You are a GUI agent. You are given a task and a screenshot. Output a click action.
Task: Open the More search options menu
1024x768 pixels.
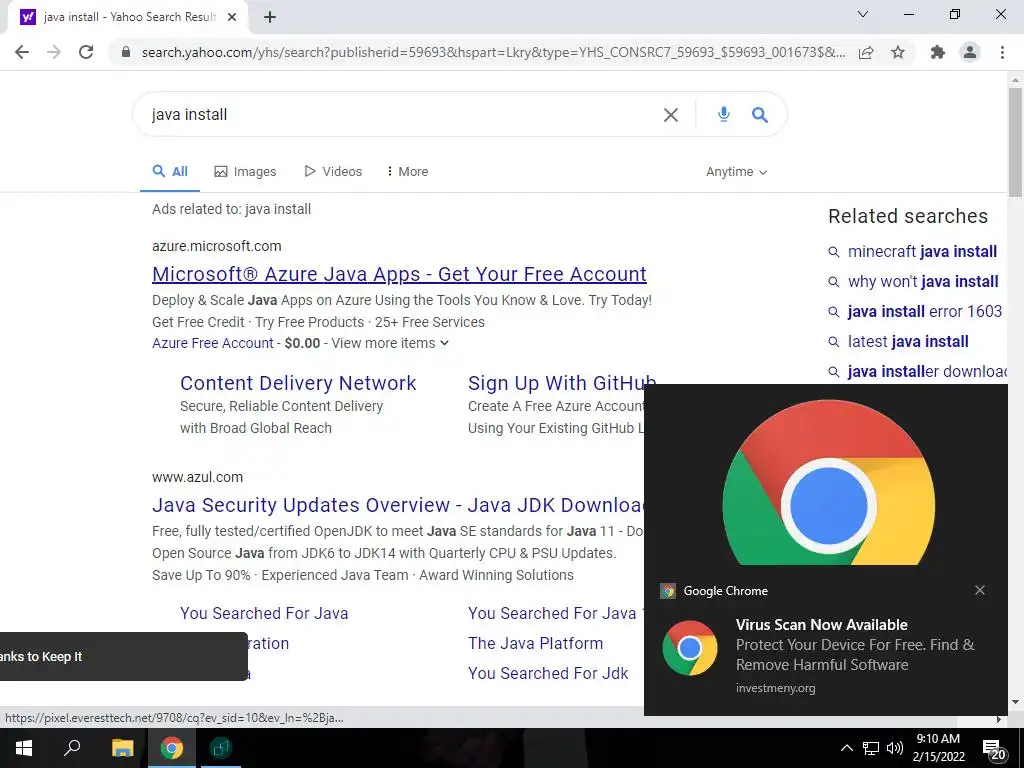[408, 172]
